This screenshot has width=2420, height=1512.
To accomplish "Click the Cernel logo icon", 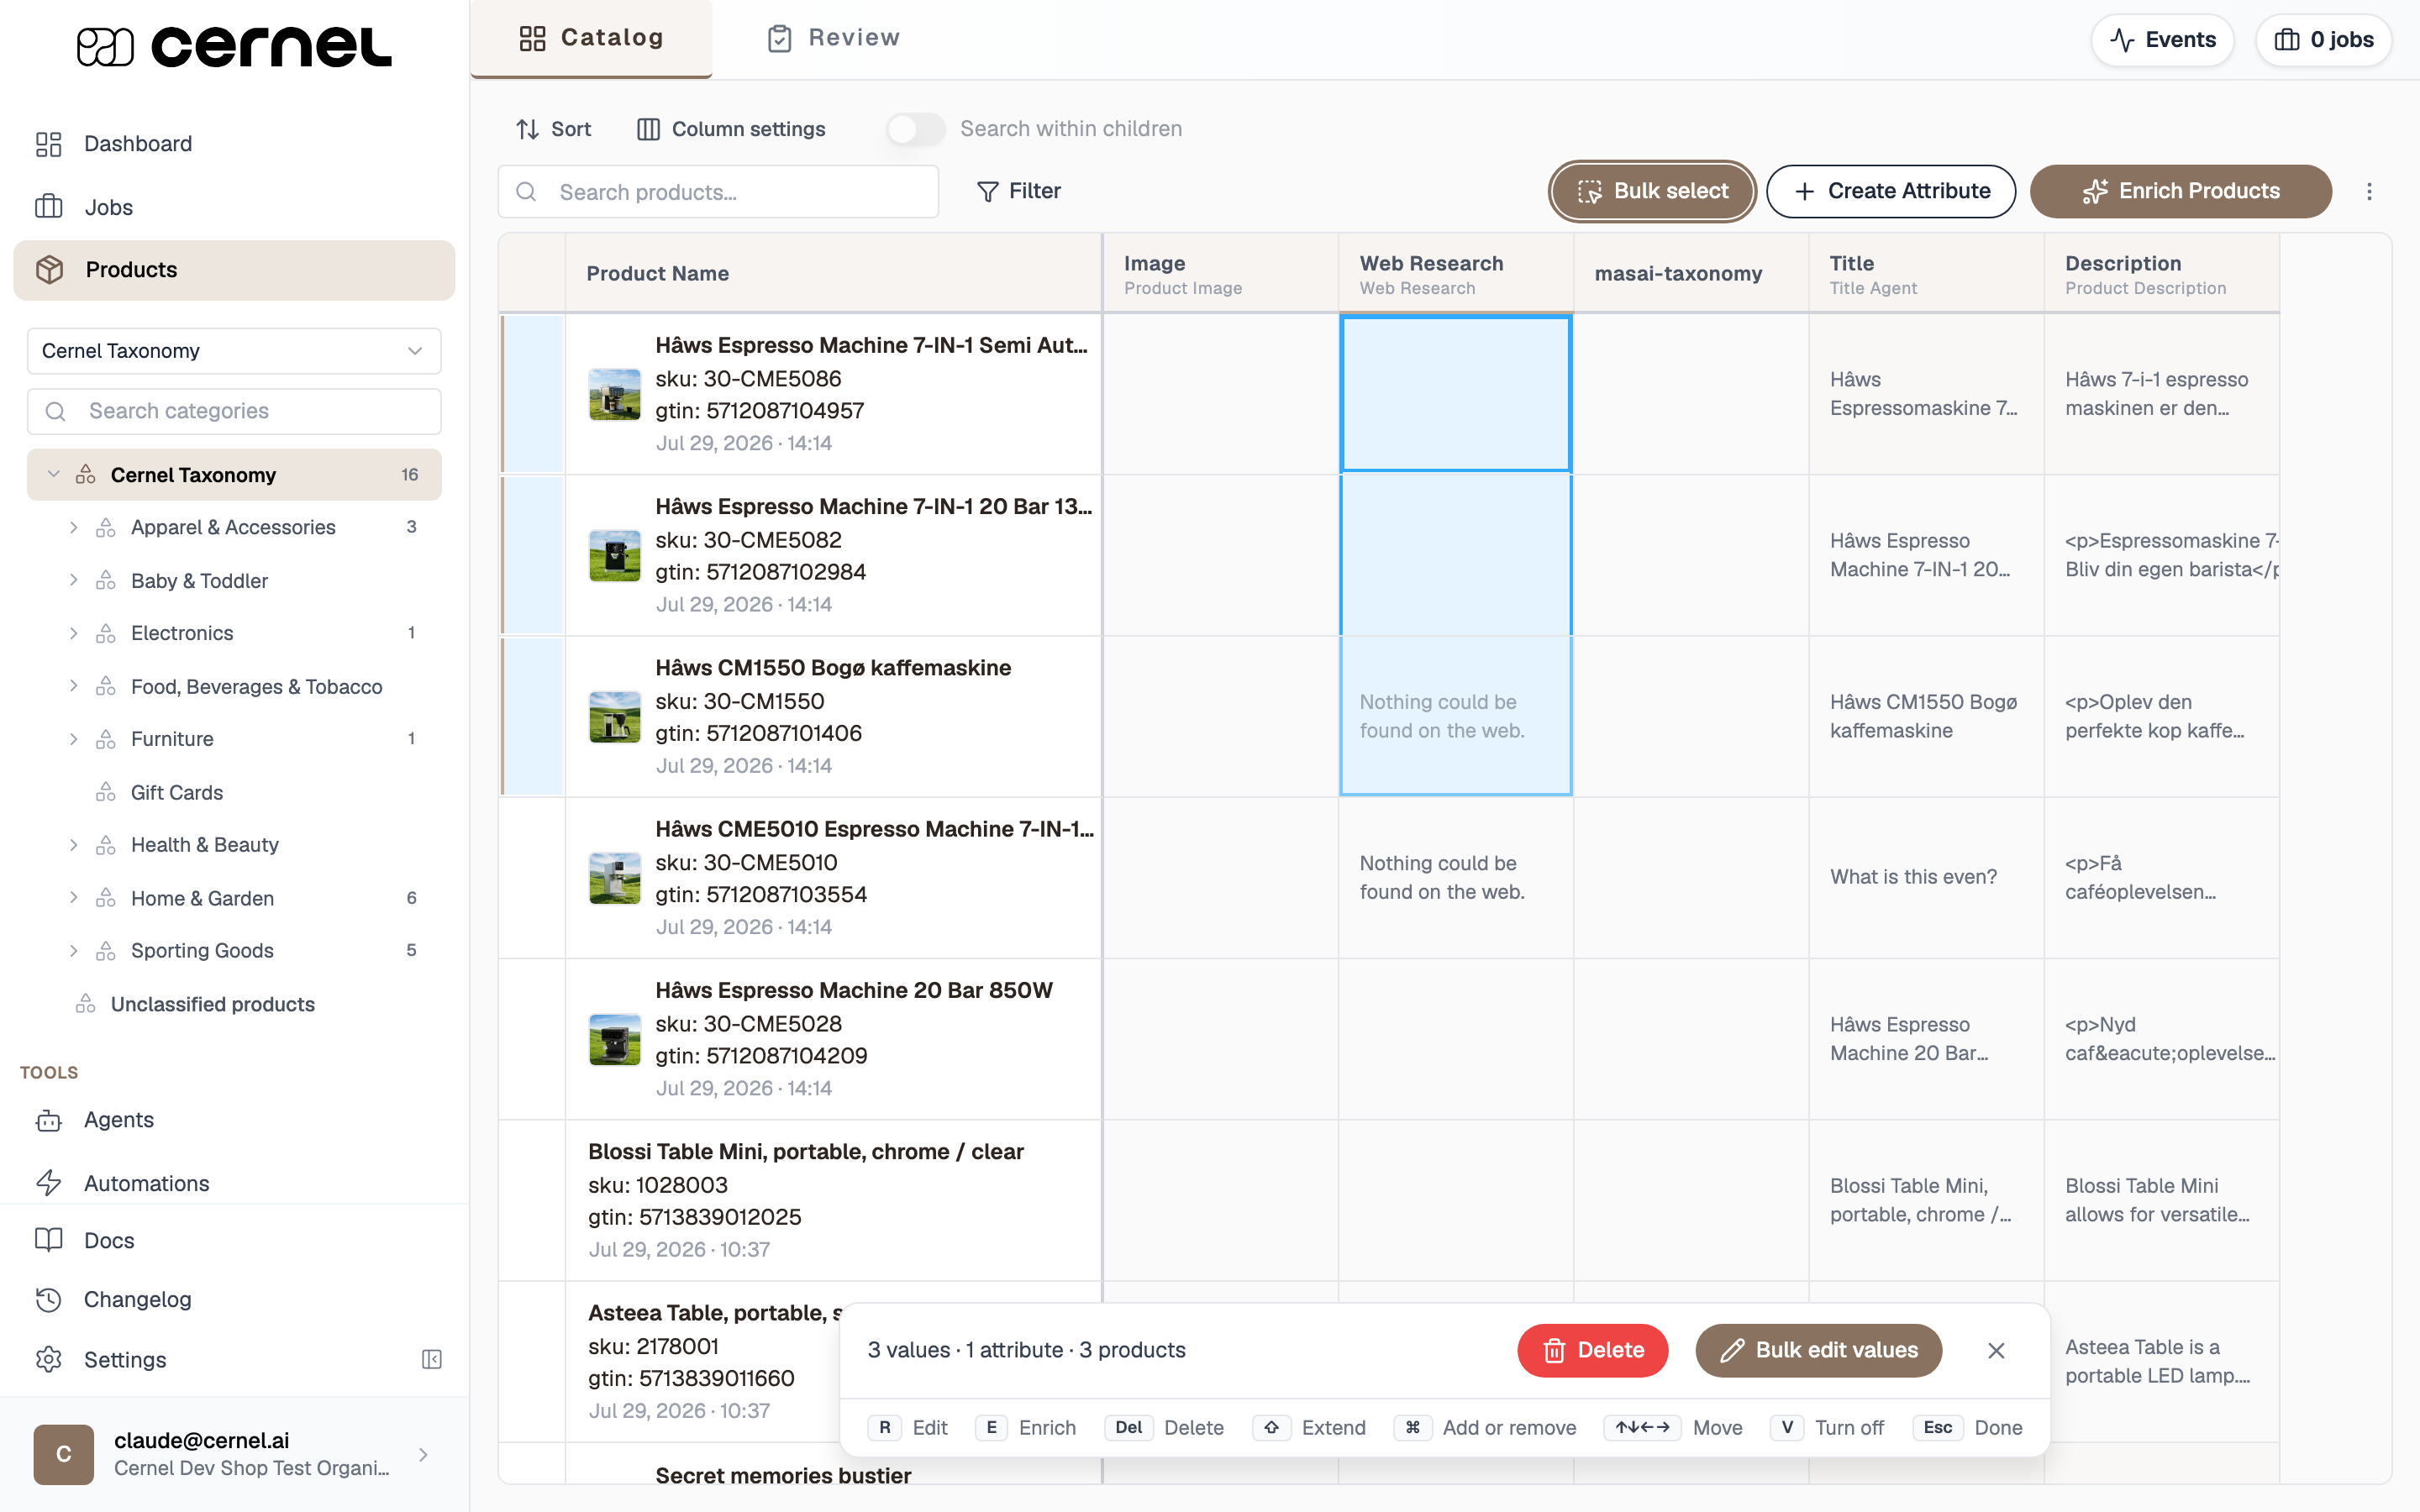I will pos(105,46).
